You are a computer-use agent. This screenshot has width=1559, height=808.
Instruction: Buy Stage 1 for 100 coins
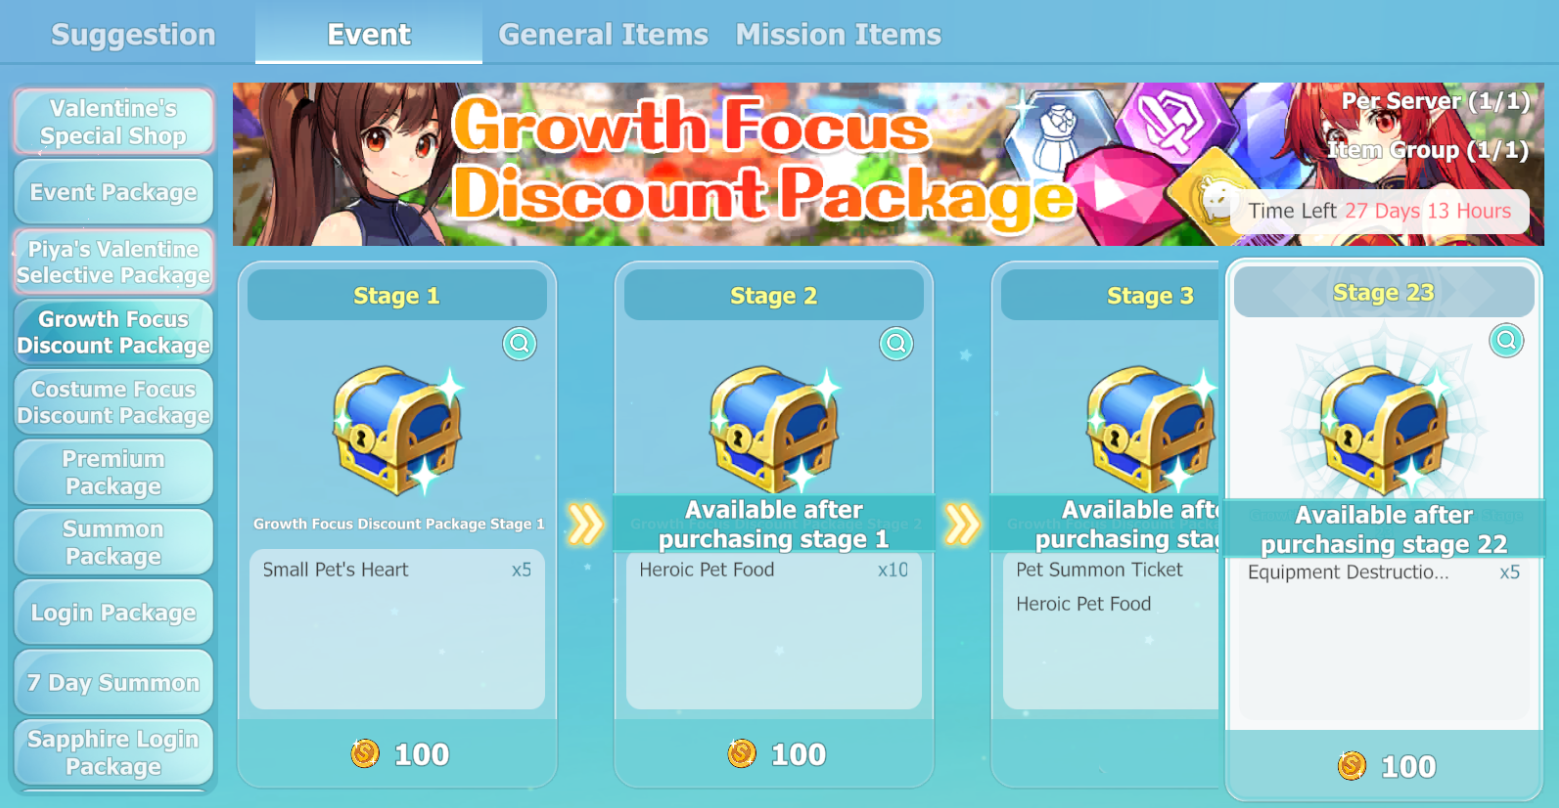pyautogui.click(x=397, y=753)
